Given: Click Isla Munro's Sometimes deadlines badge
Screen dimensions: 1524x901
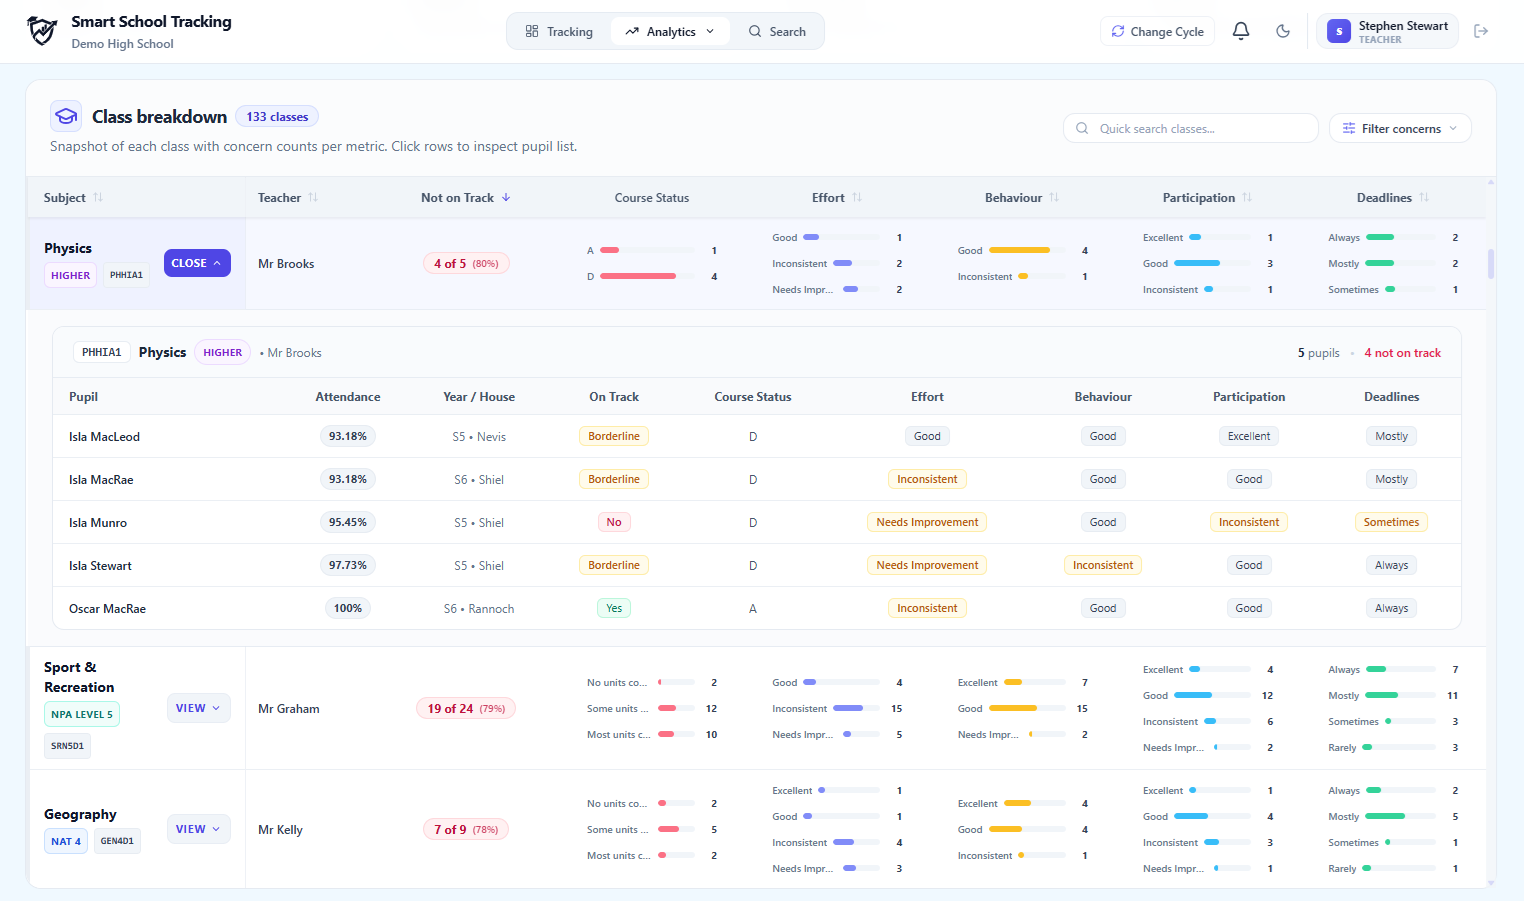Looking at the screenshot, I should pos(1391,522).
